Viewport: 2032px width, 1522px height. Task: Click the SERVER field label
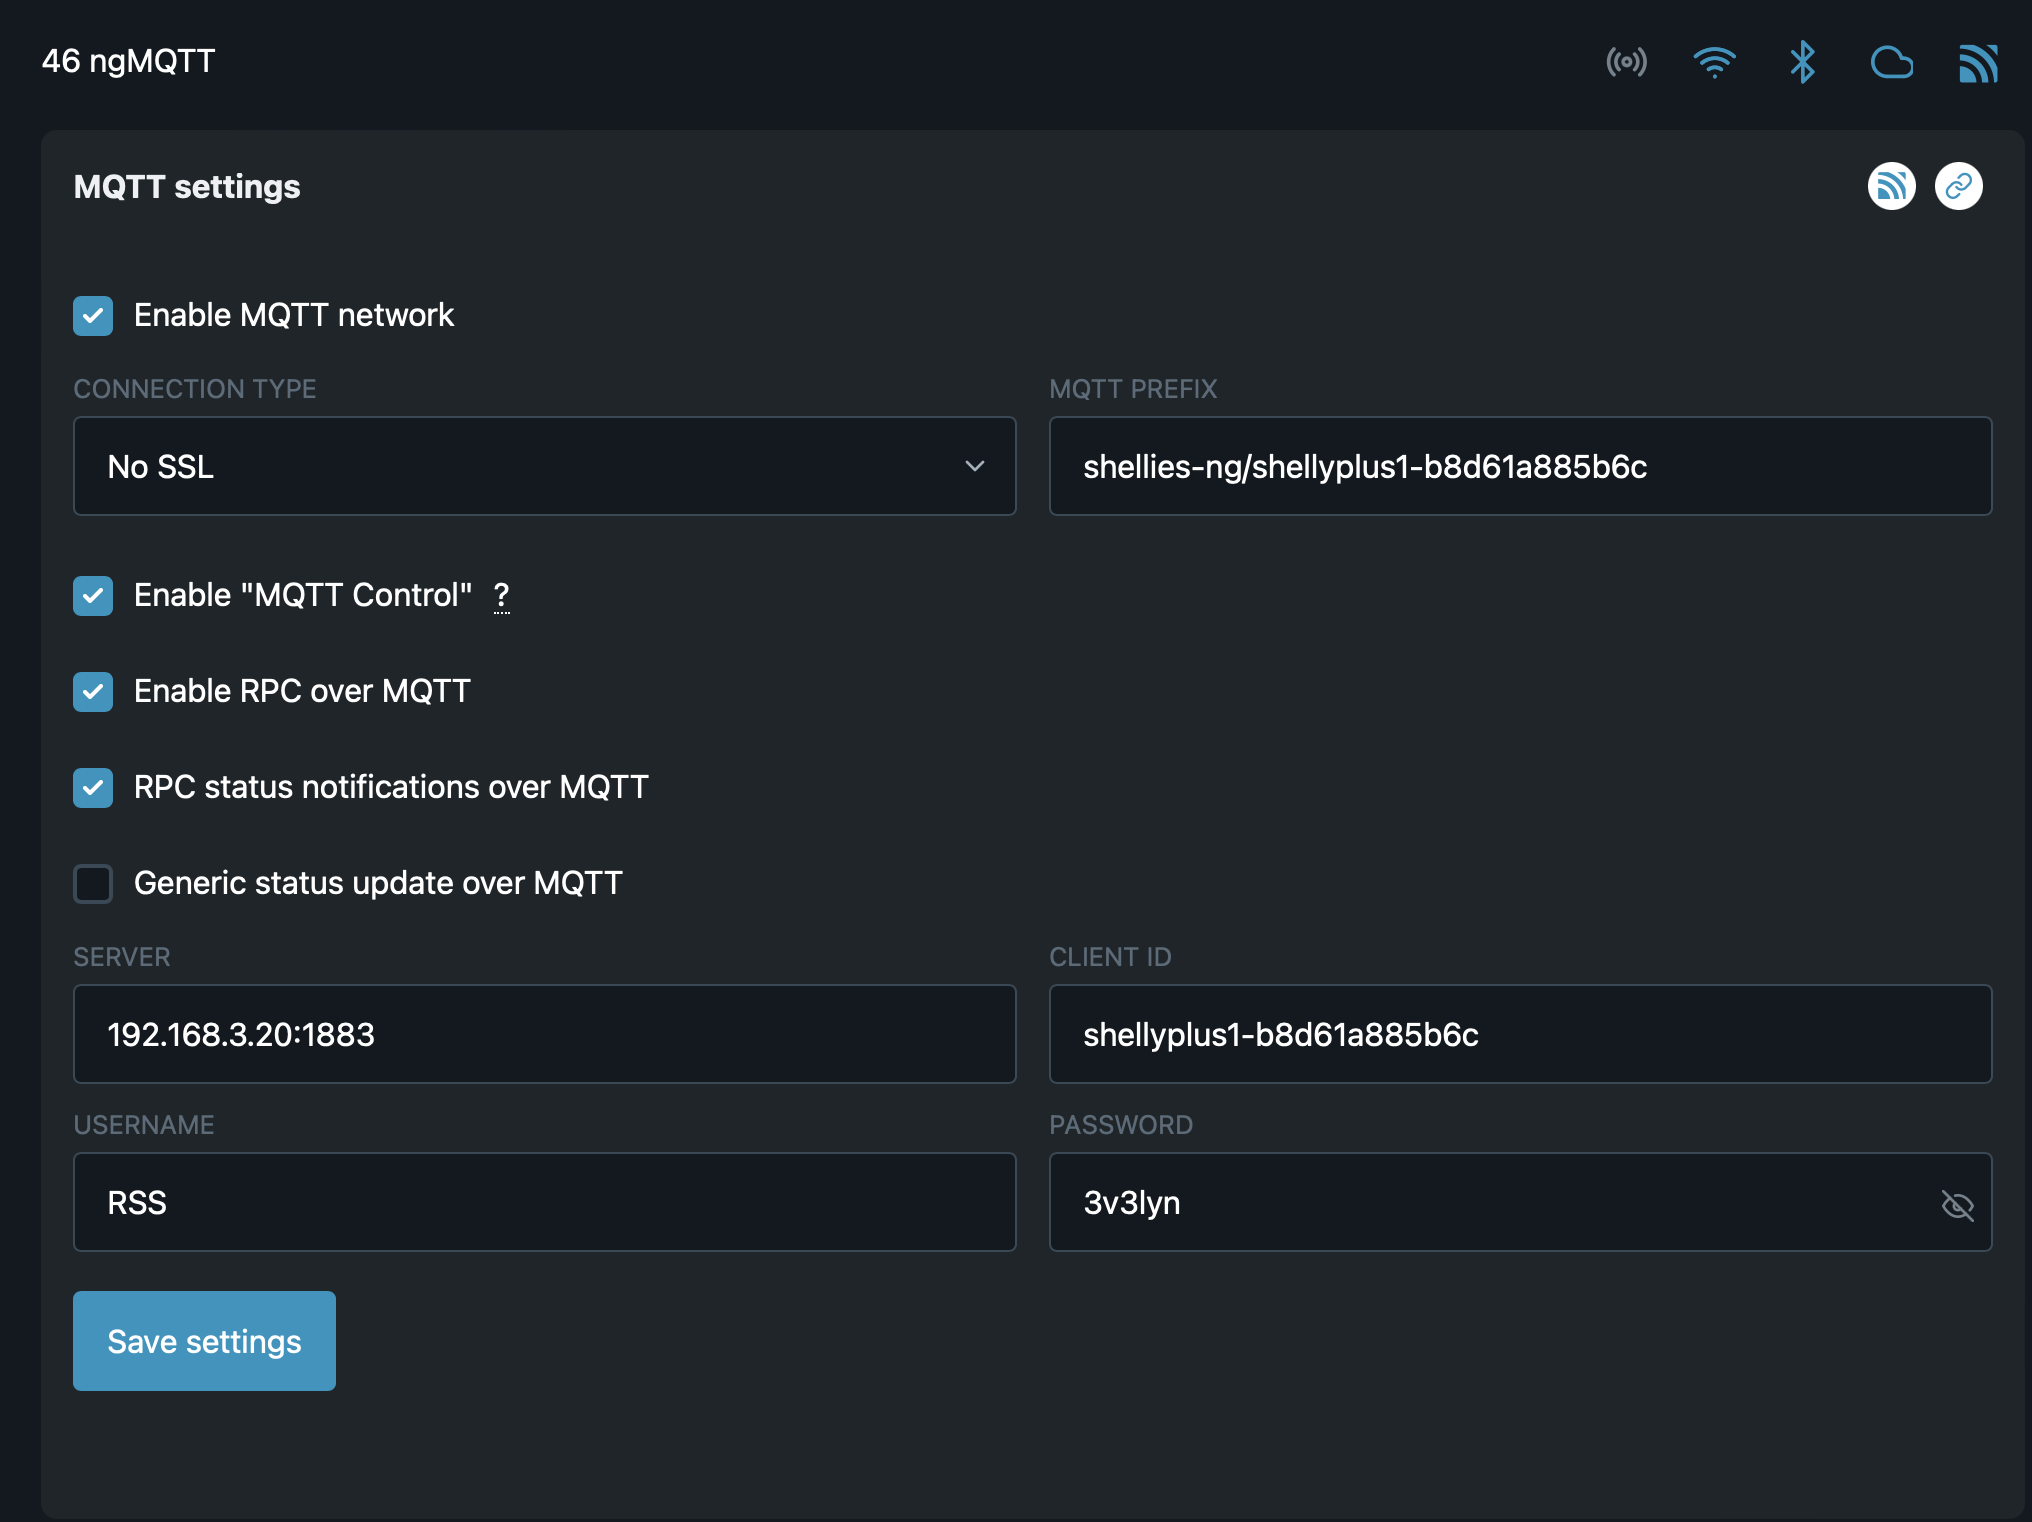122,957
